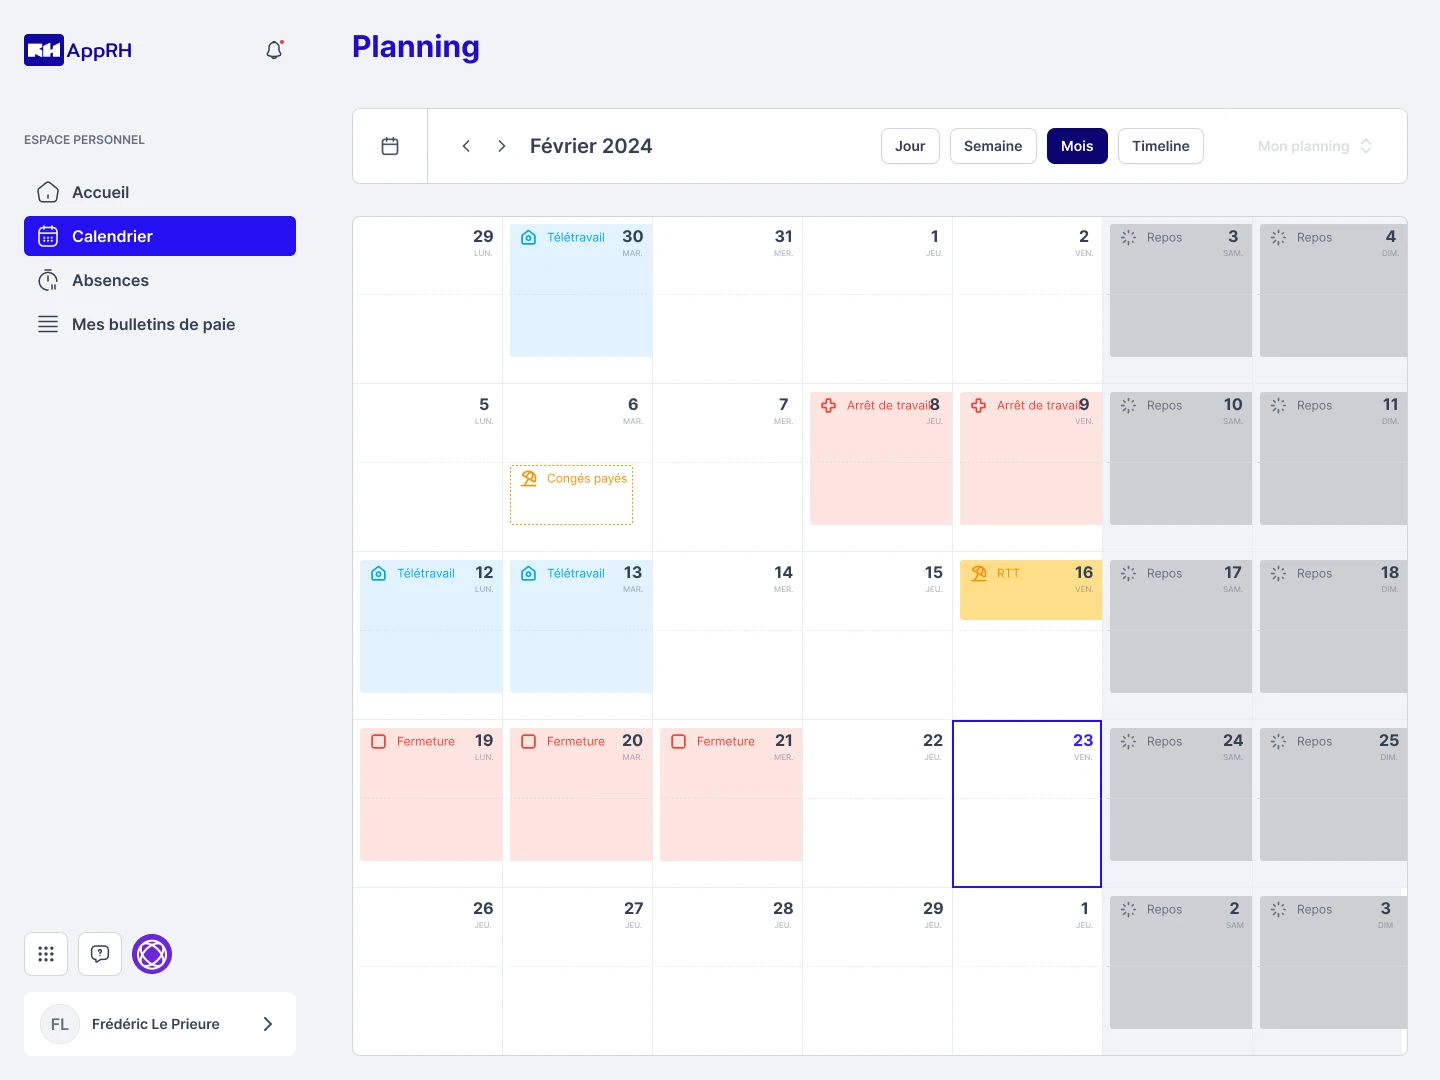This screenshot has height=1080, width=1440.
Task: Click the calendar picker icon next to Février 2024
Action: tap(389, 145)
